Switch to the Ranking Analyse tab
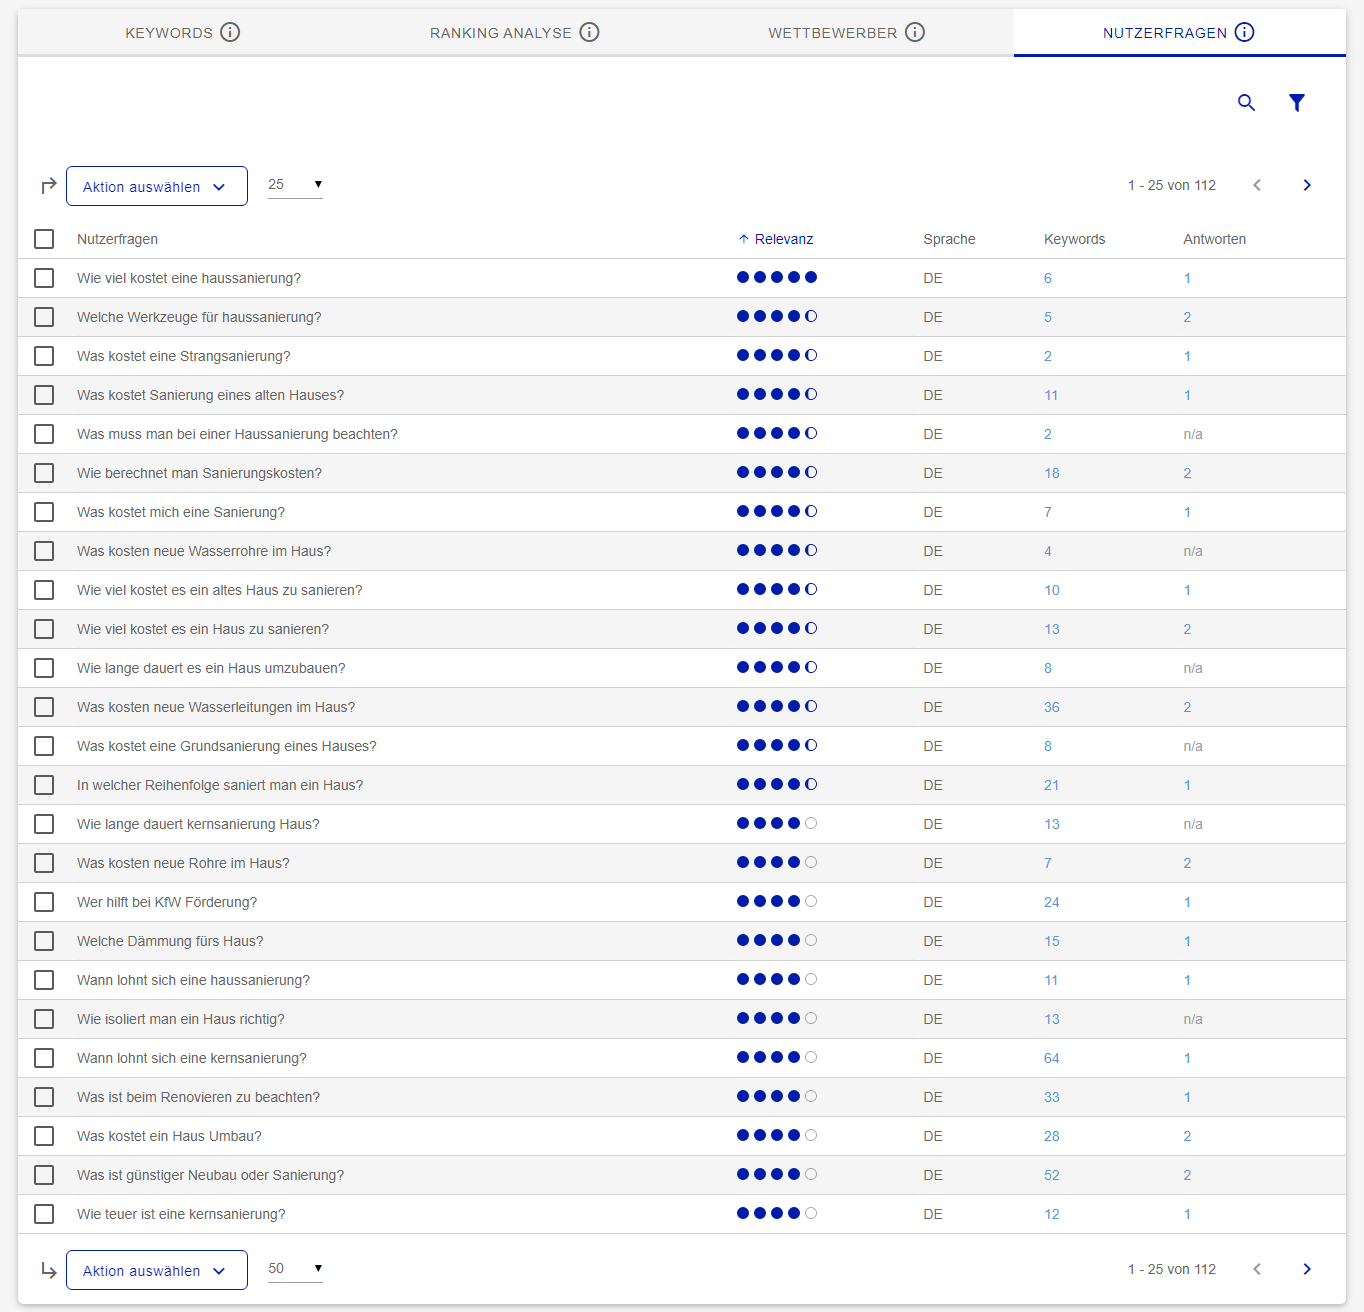Viewport: 1364px width, 1312px height. point(514,32)
